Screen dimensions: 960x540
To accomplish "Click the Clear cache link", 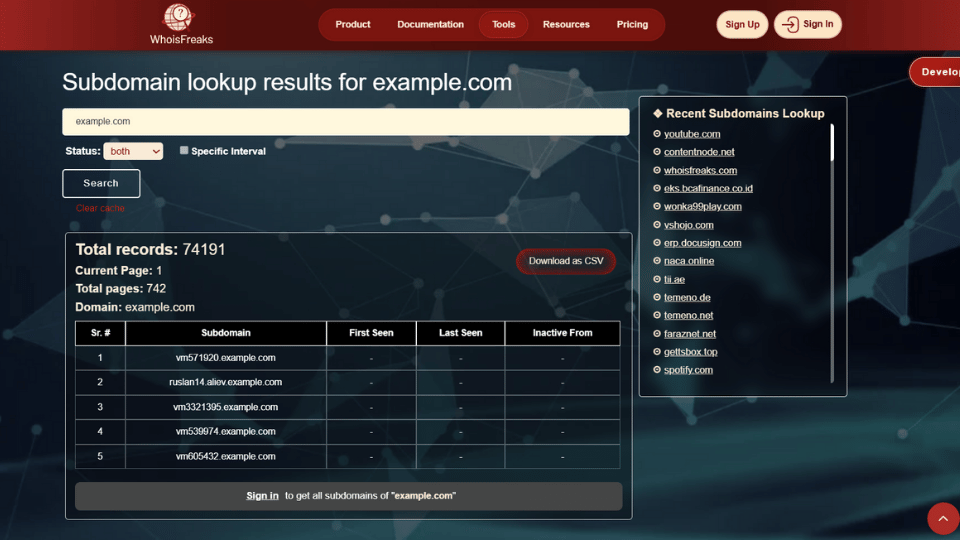I will tap(100, 208).
